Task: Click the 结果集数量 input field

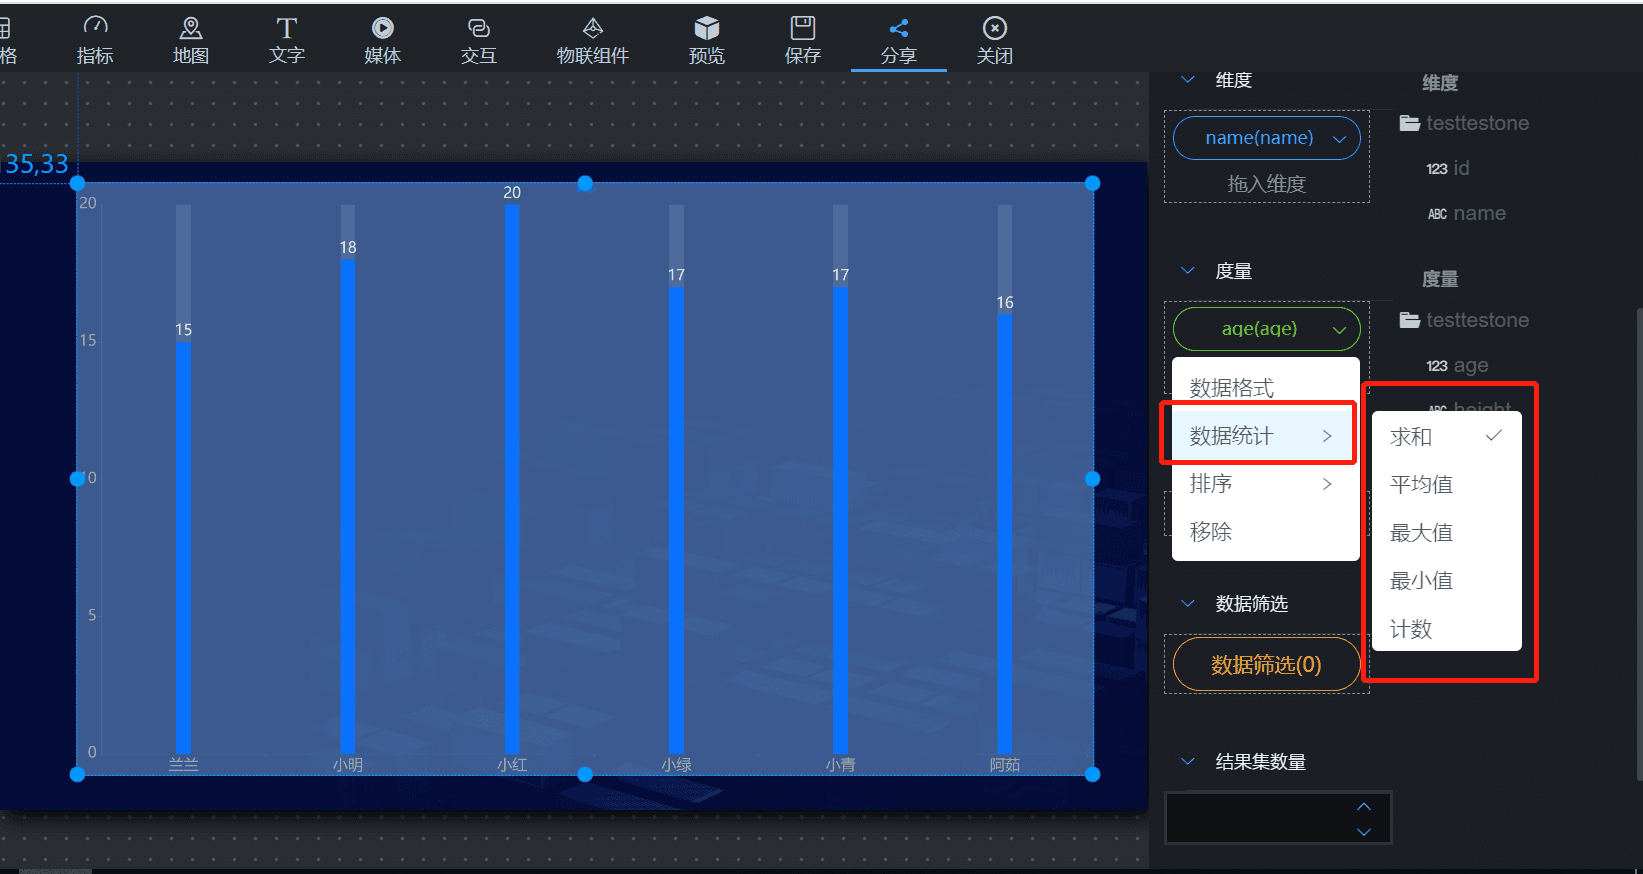Action: point(1278,818)
